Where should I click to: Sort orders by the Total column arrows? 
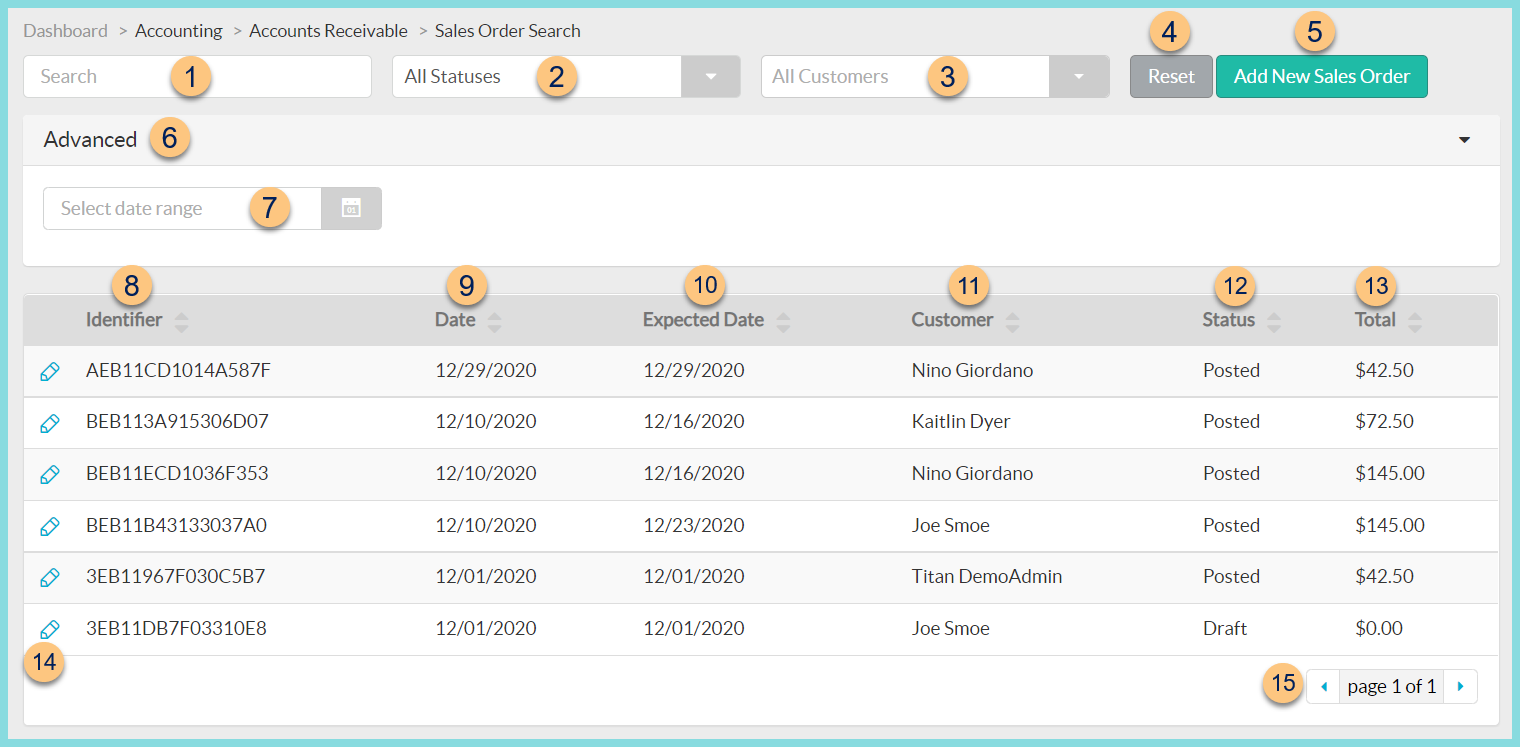(x=1415, y=320)
